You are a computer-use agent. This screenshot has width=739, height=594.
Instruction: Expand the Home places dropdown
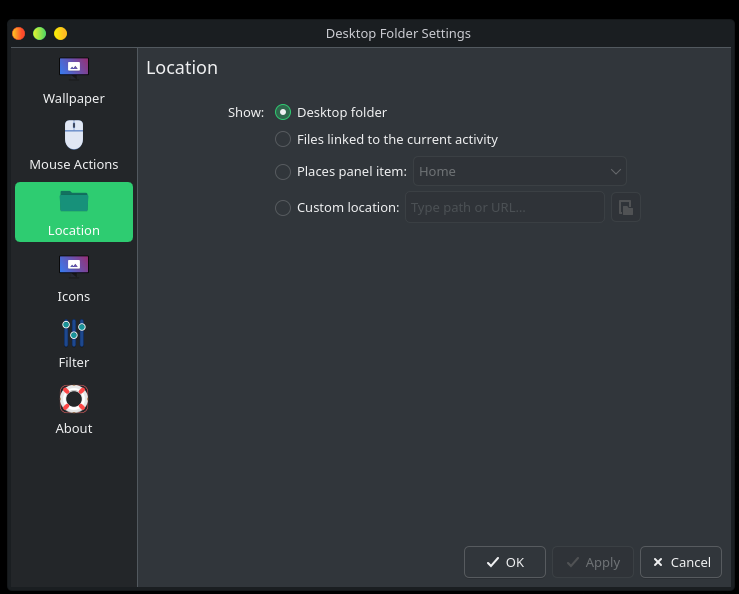coord(519,172)
